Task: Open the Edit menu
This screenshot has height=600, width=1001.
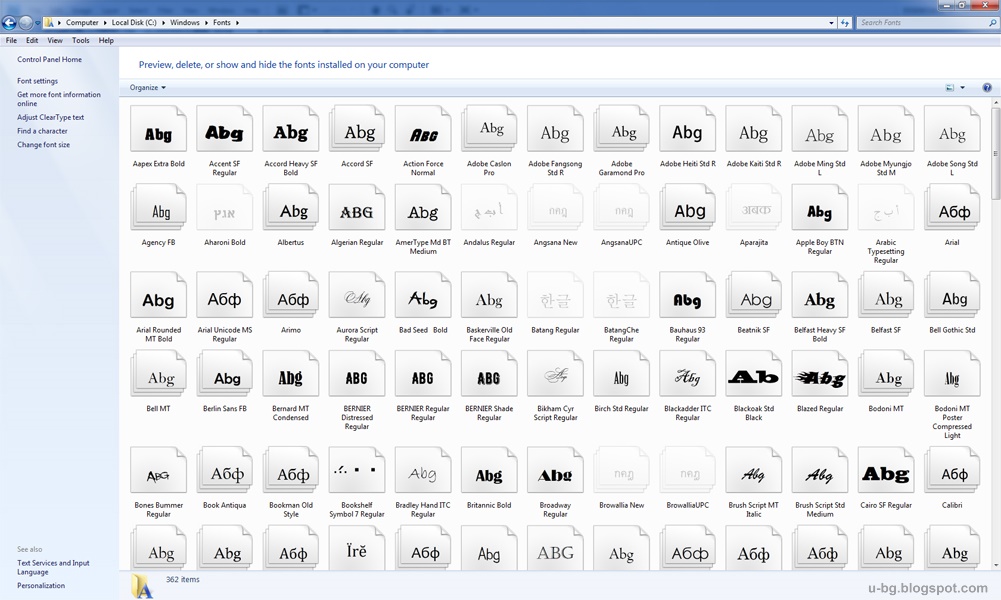Action: point(32,40)
